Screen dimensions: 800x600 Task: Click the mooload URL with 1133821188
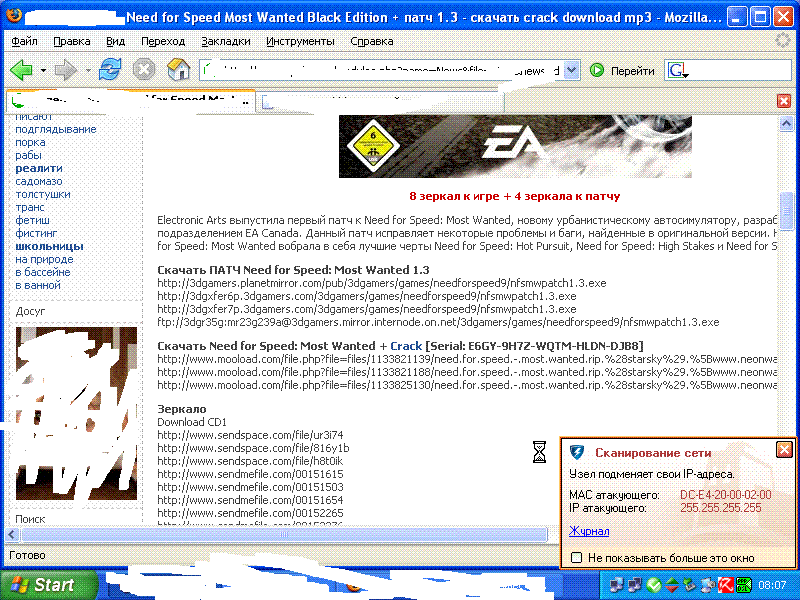[467, 372]
